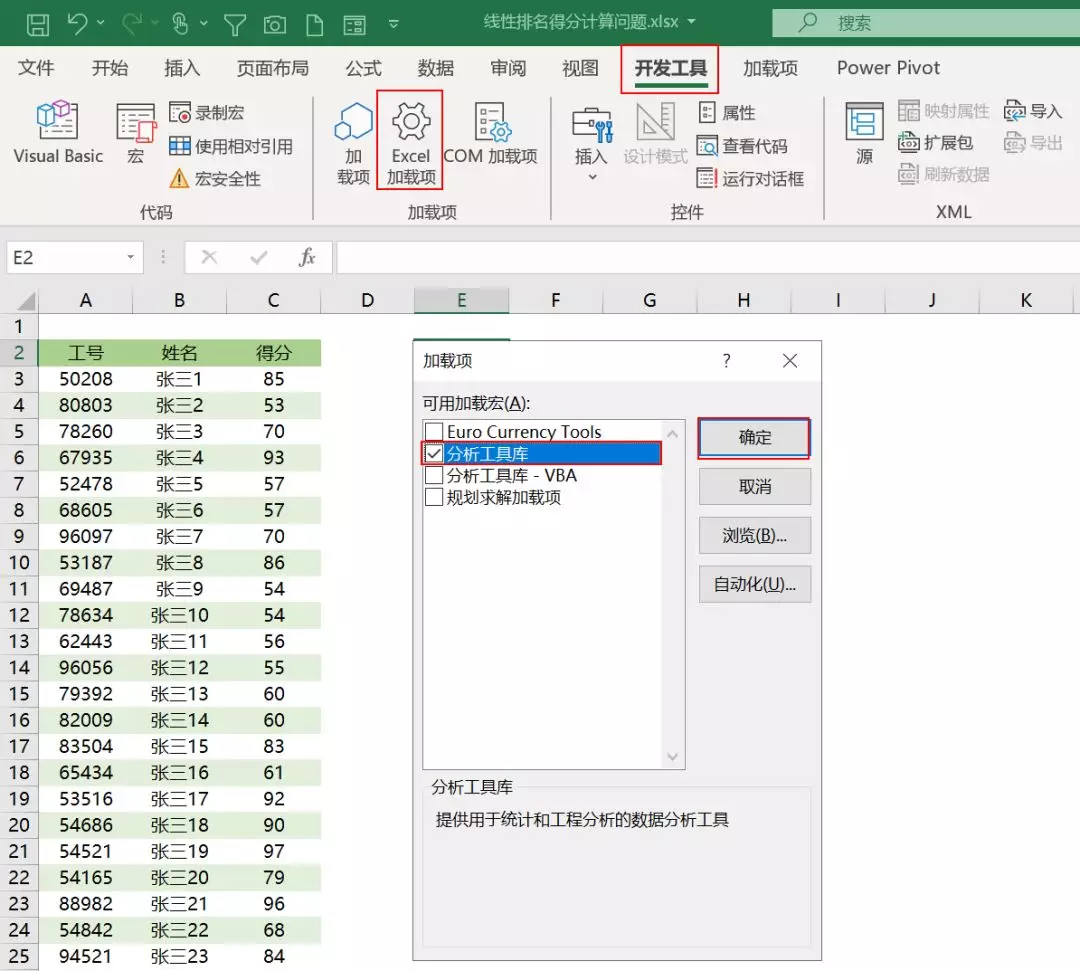The height and width of the screenshot is (971, 1080).
Task: Click the new blank document icon
Action: (314, 25)
